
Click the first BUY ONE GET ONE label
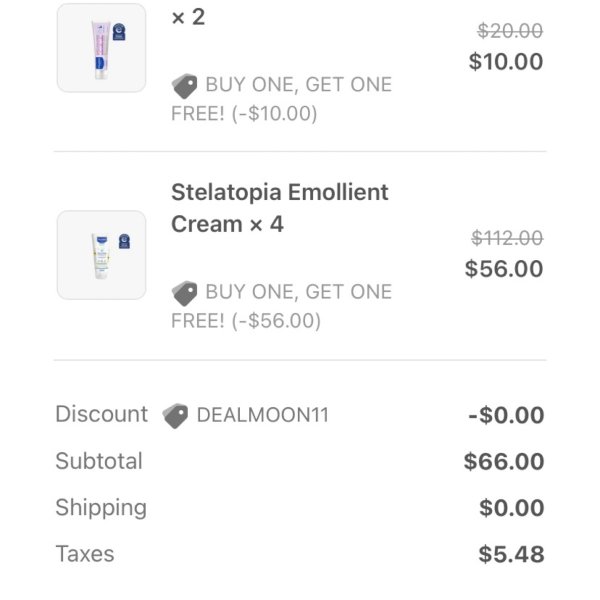[x=298, y=85]
